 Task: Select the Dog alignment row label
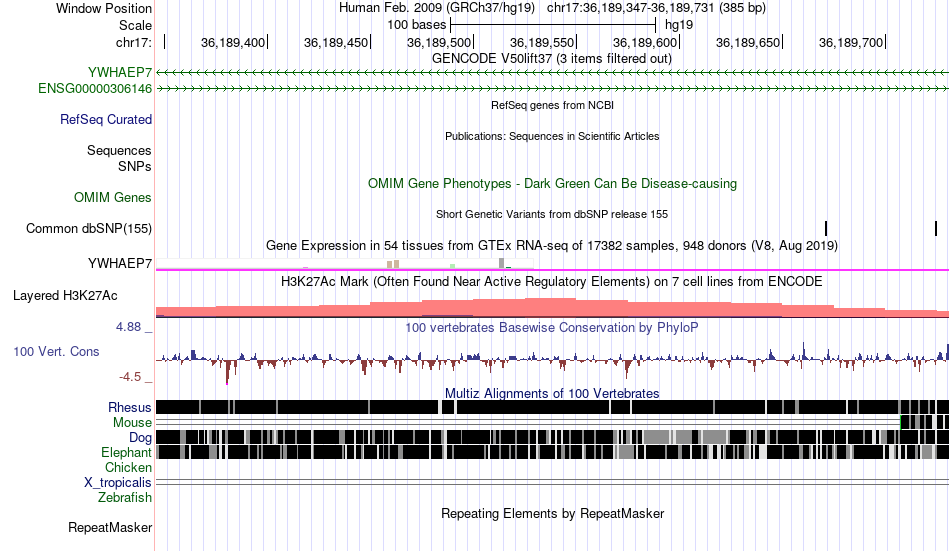pos(140,438)
